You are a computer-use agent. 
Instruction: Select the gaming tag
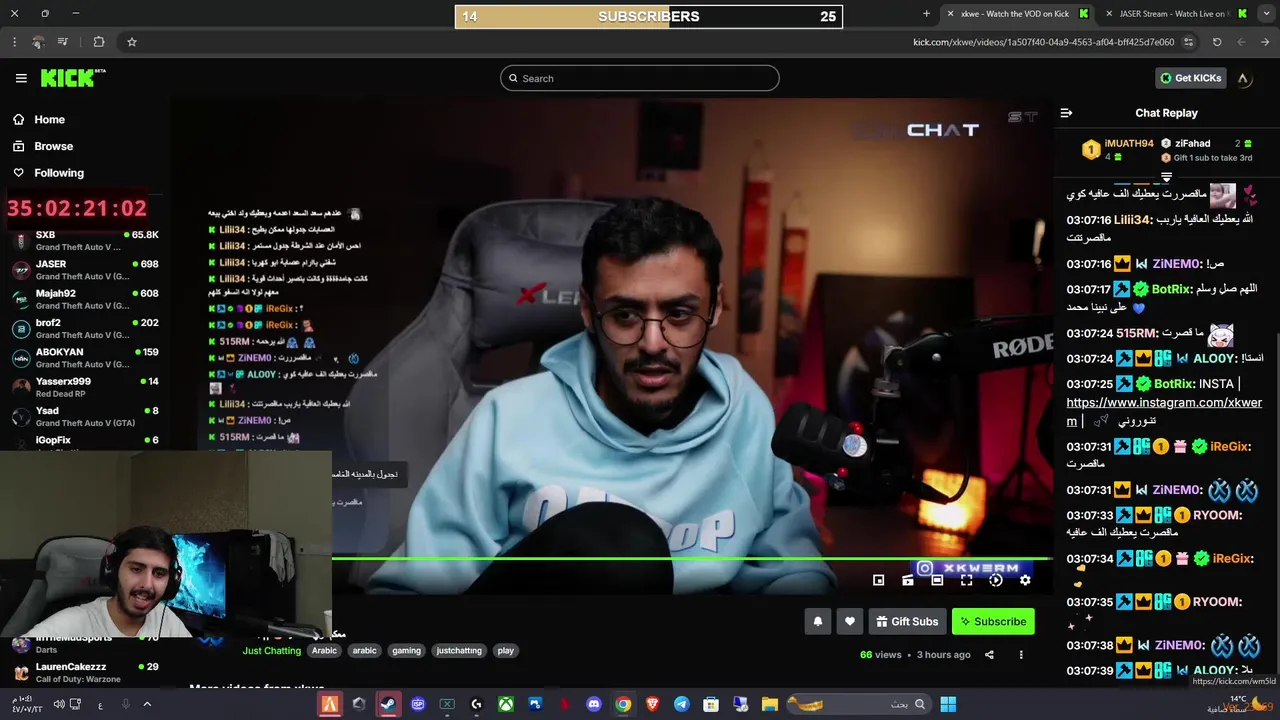pos(406,651)
